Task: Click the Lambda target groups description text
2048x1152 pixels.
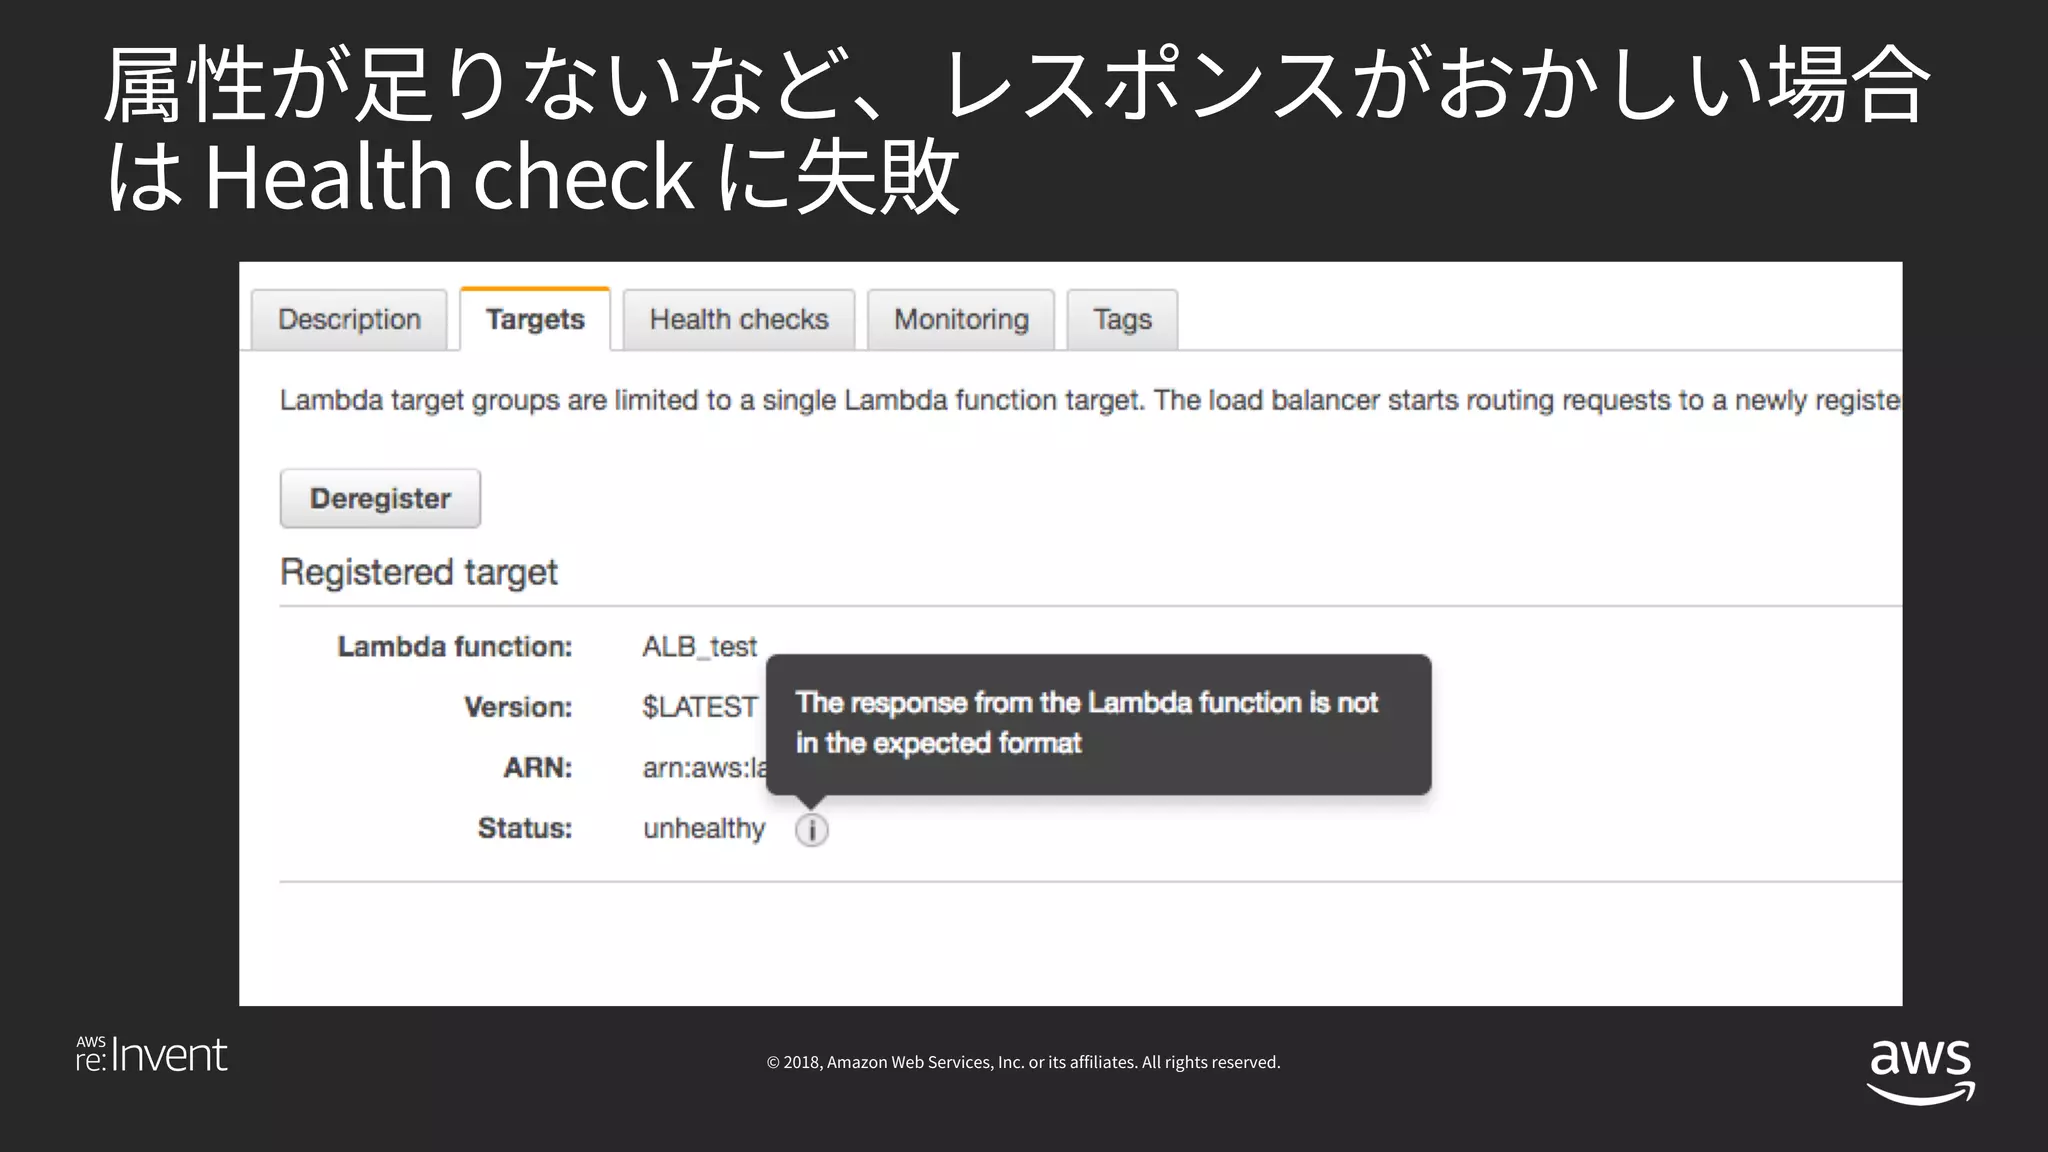Action: pos(1088,401)
